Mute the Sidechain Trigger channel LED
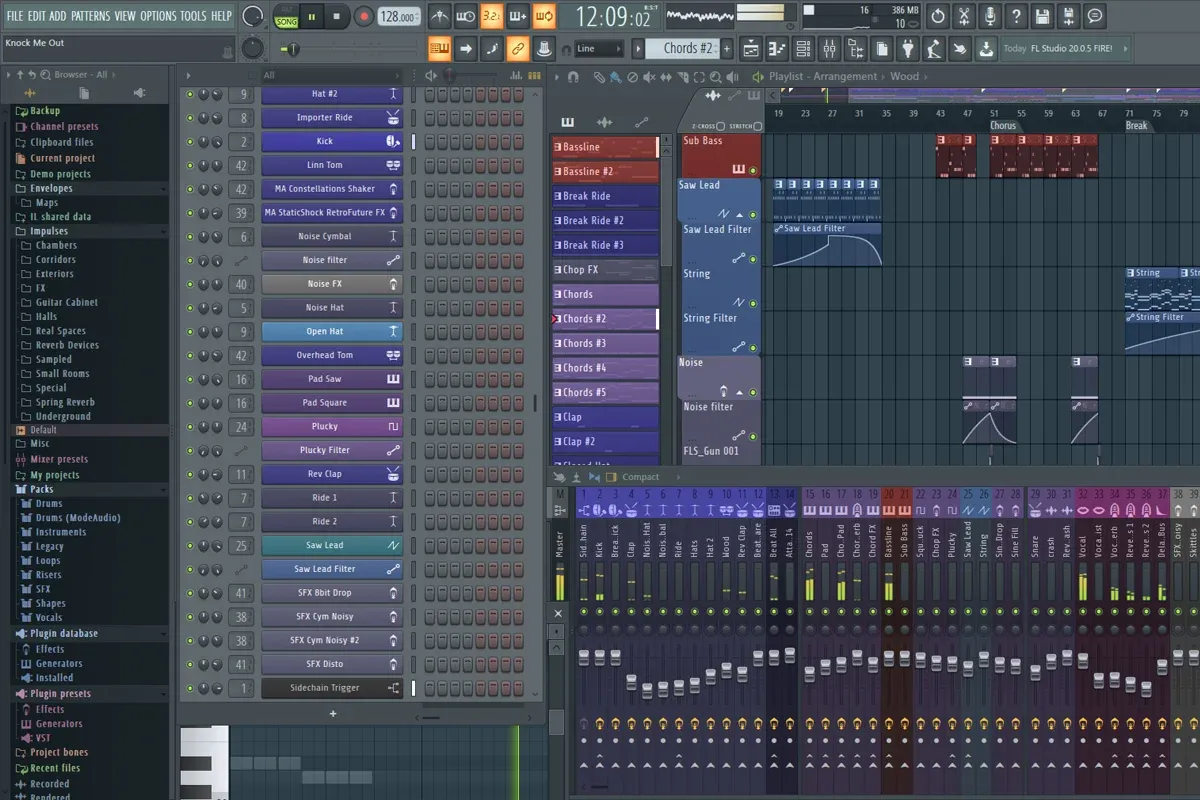 point(190,688)
